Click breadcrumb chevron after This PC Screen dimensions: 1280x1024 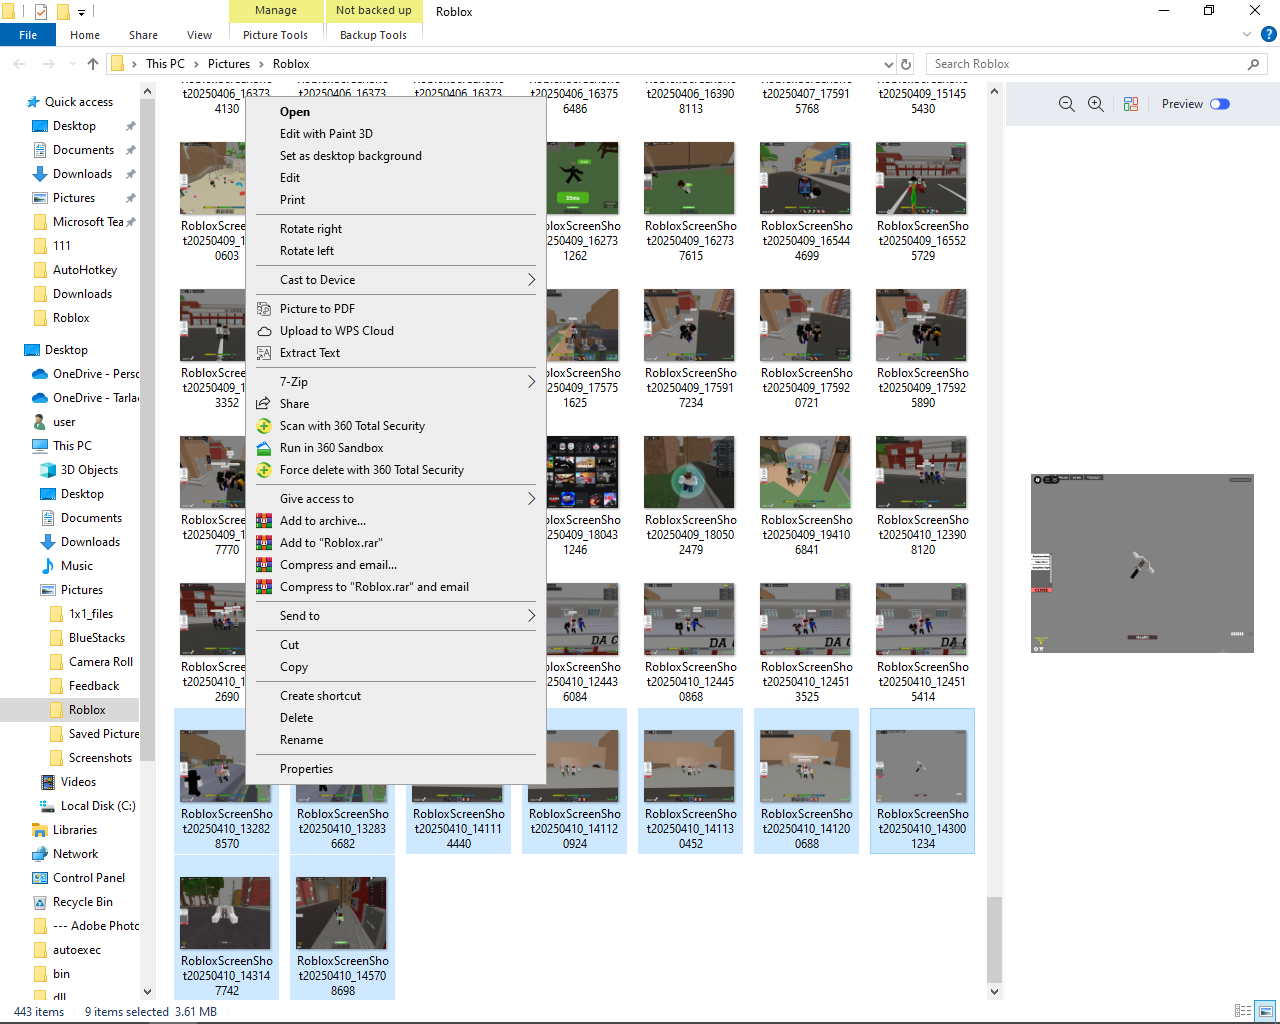[196, 64]
